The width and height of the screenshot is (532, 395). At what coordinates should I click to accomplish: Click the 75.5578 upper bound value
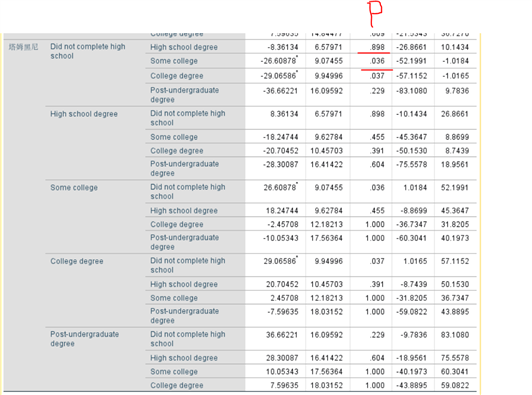coord(455,358)
